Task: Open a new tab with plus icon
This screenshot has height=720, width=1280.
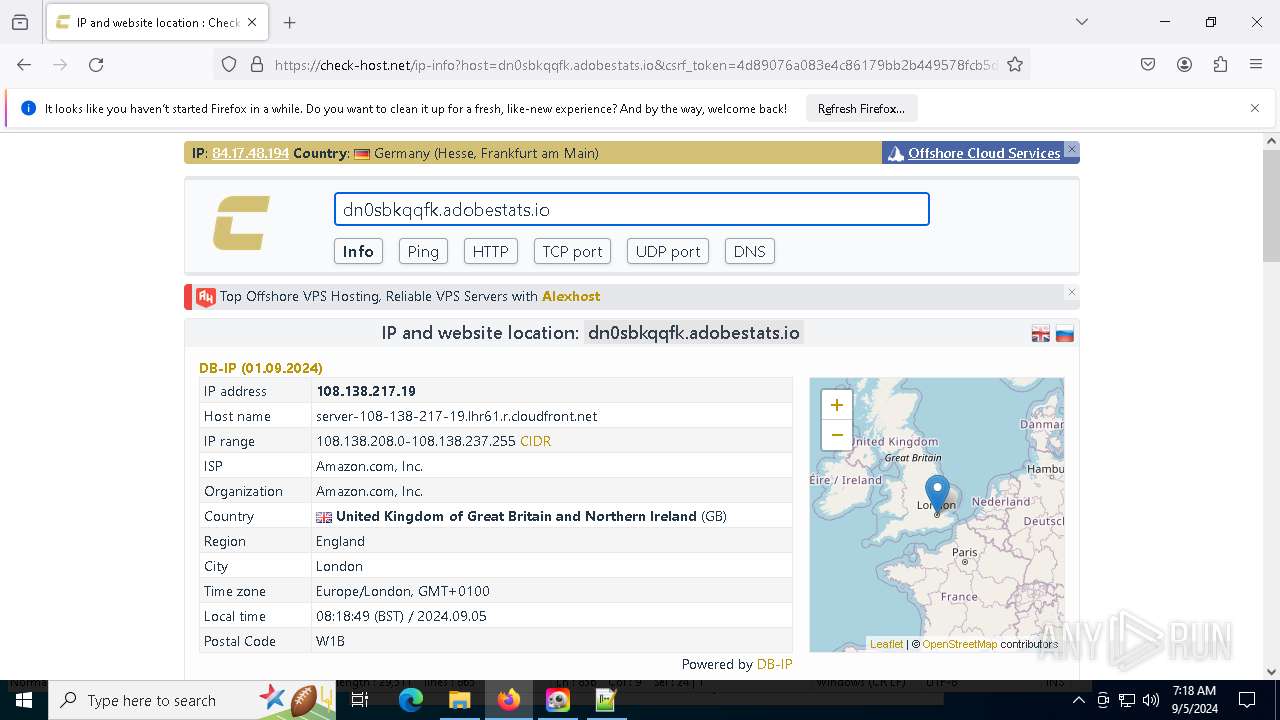Action: click(x=290, y=22)
